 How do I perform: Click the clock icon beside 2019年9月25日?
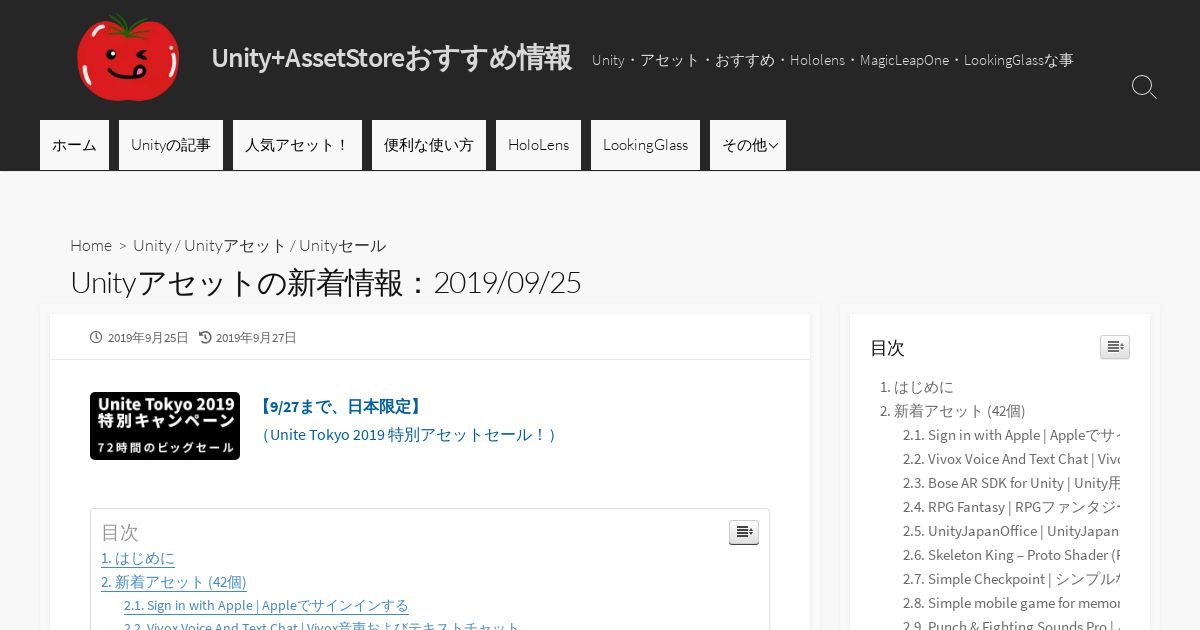click(96, 338)
